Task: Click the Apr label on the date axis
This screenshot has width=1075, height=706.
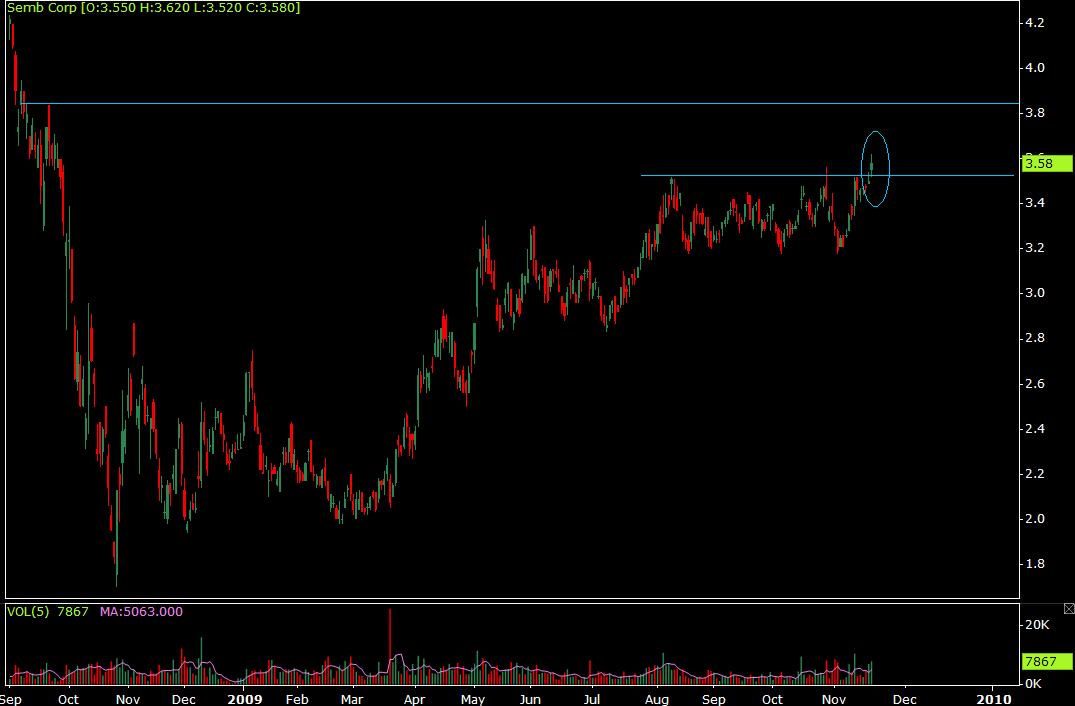Action: [x=413, y=700]
